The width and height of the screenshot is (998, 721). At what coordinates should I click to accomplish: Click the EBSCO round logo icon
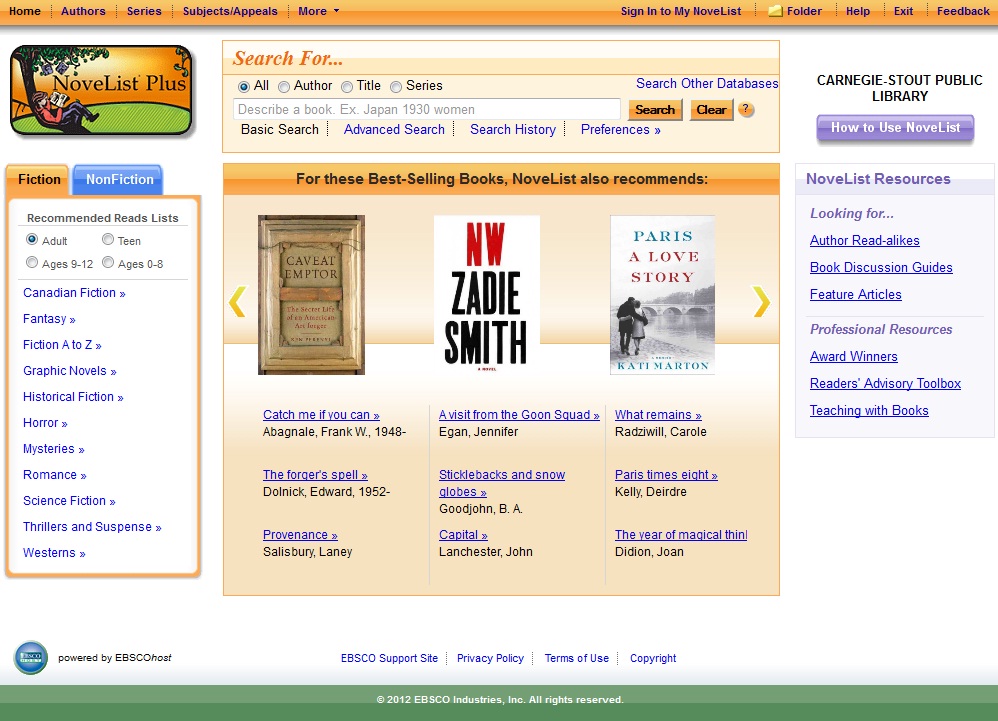31,657
